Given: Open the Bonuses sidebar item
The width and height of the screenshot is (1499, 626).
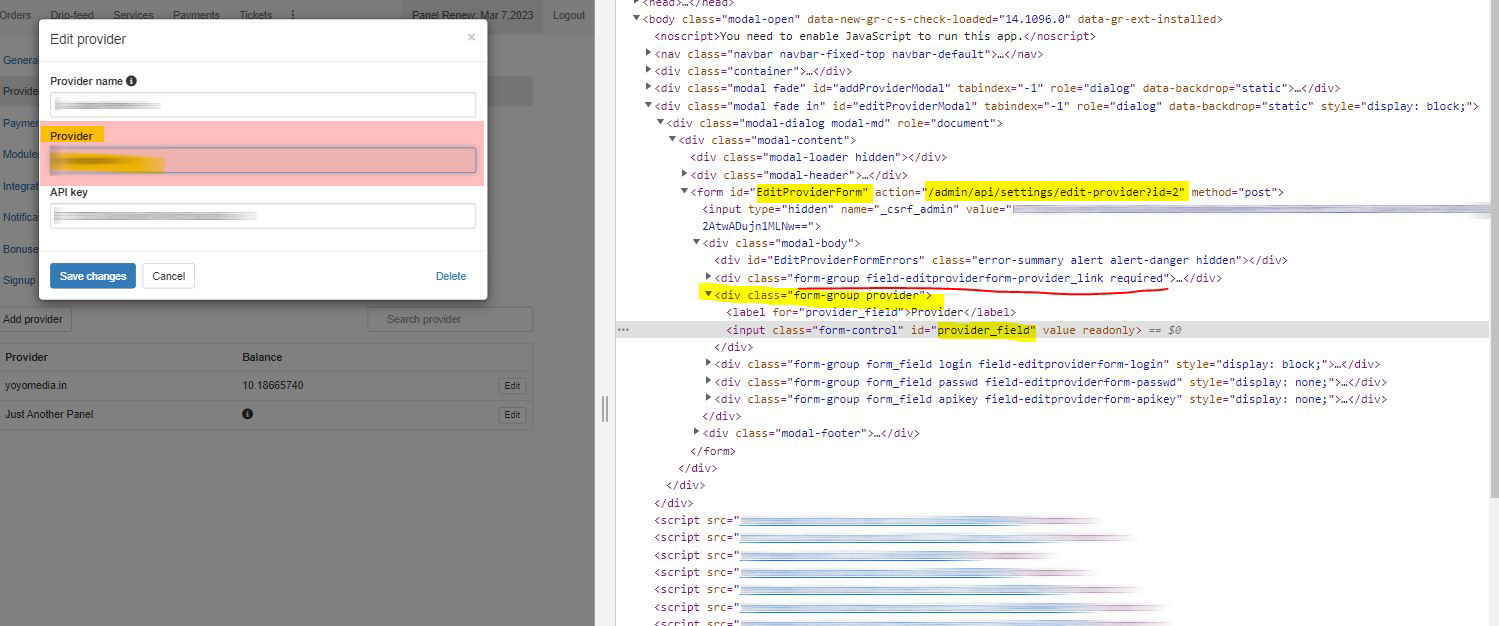Looking at the screenshot, I should [20, 249].
